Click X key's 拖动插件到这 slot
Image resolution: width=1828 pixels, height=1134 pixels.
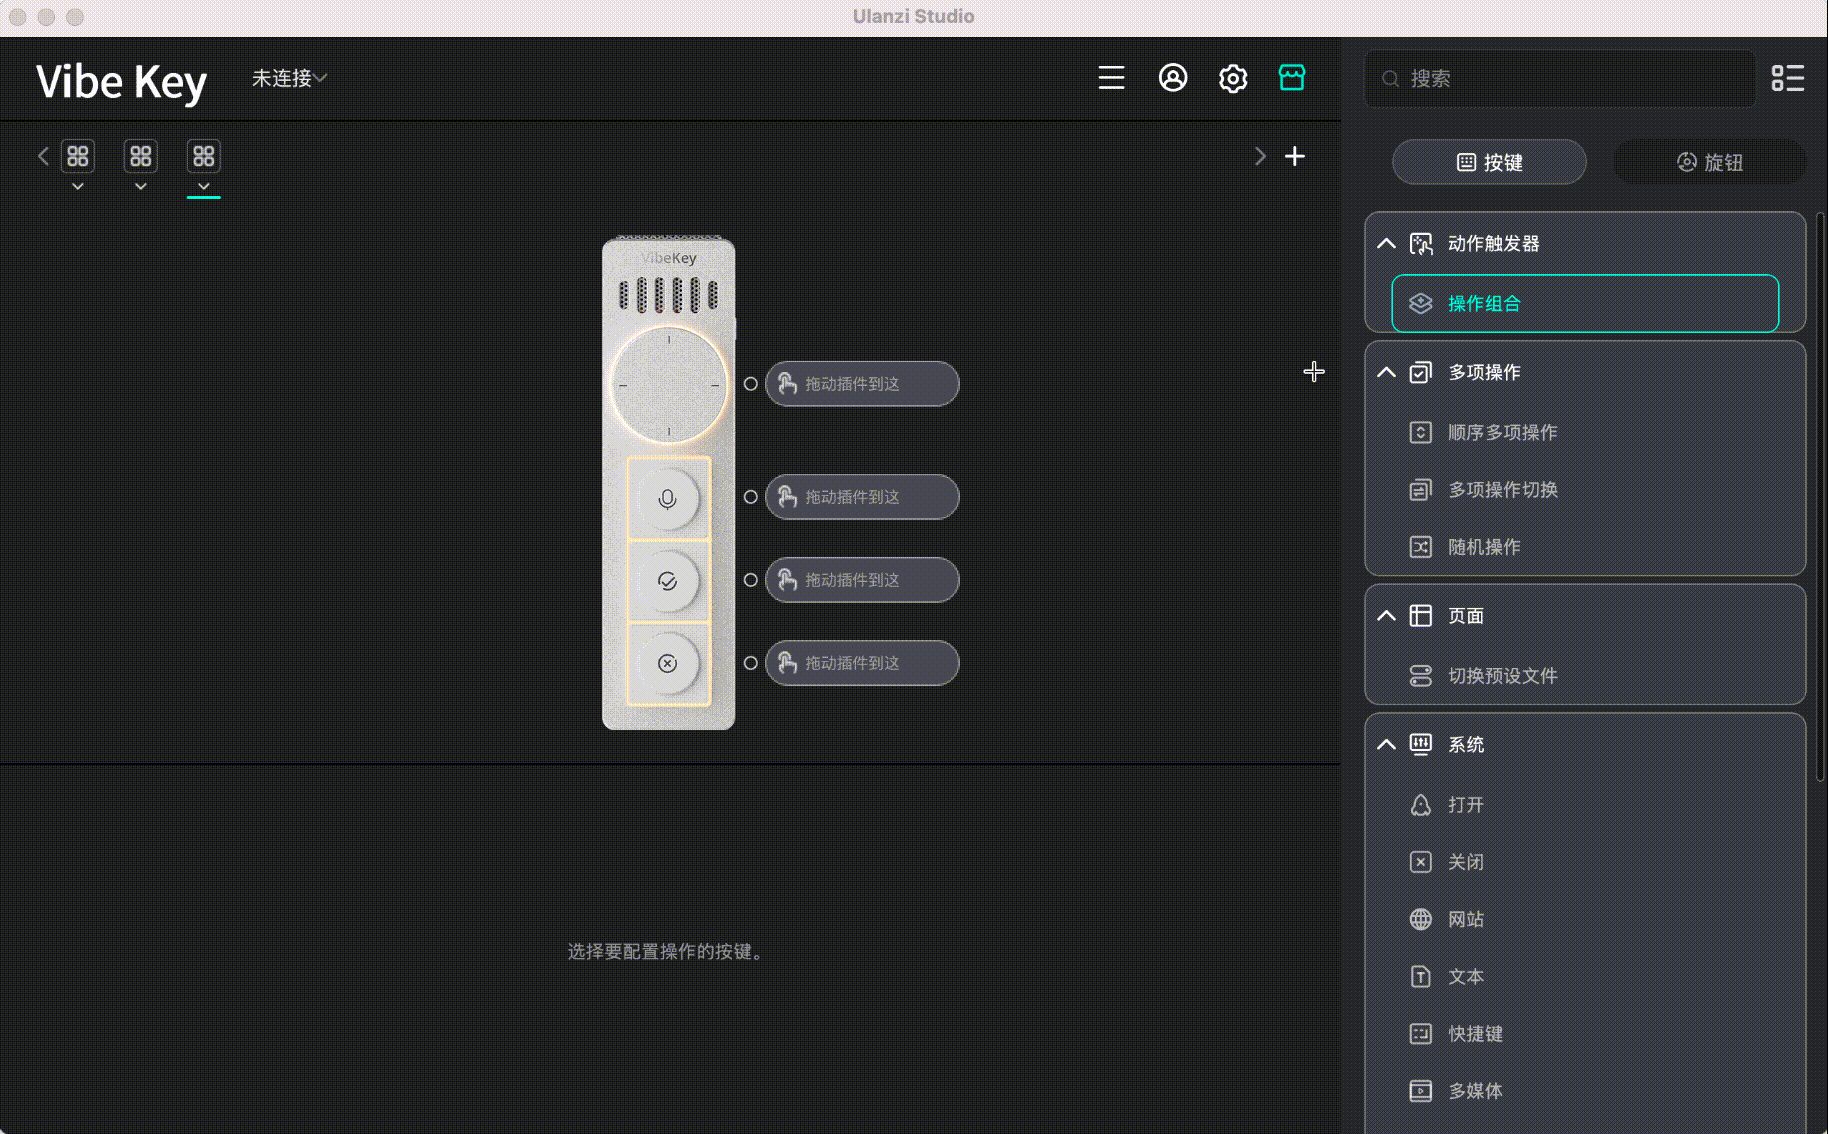click(x=862, y=663)
